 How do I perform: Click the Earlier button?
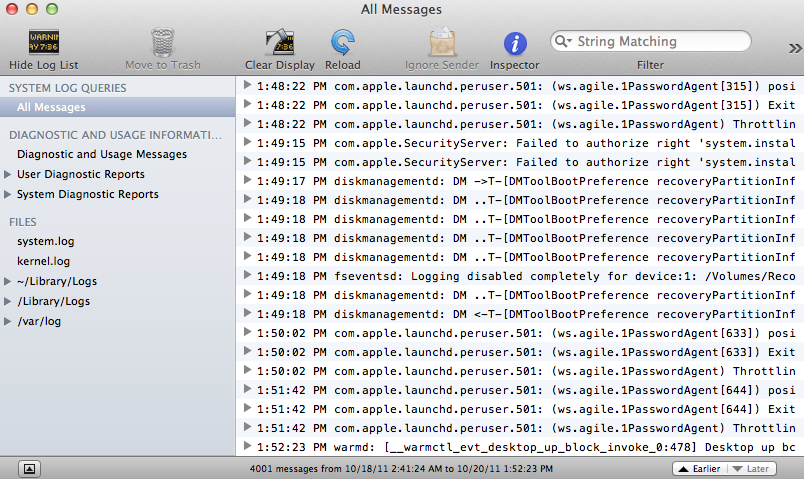[699, 469]
